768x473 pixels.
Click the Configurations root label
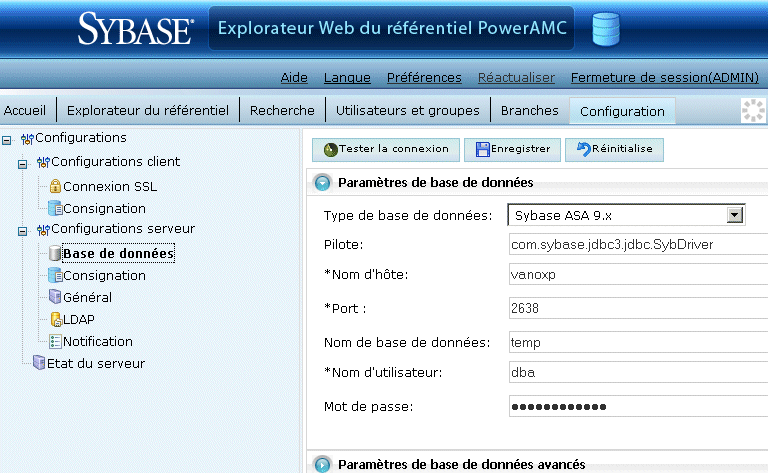pyautogui.click(x=81, y=138)
